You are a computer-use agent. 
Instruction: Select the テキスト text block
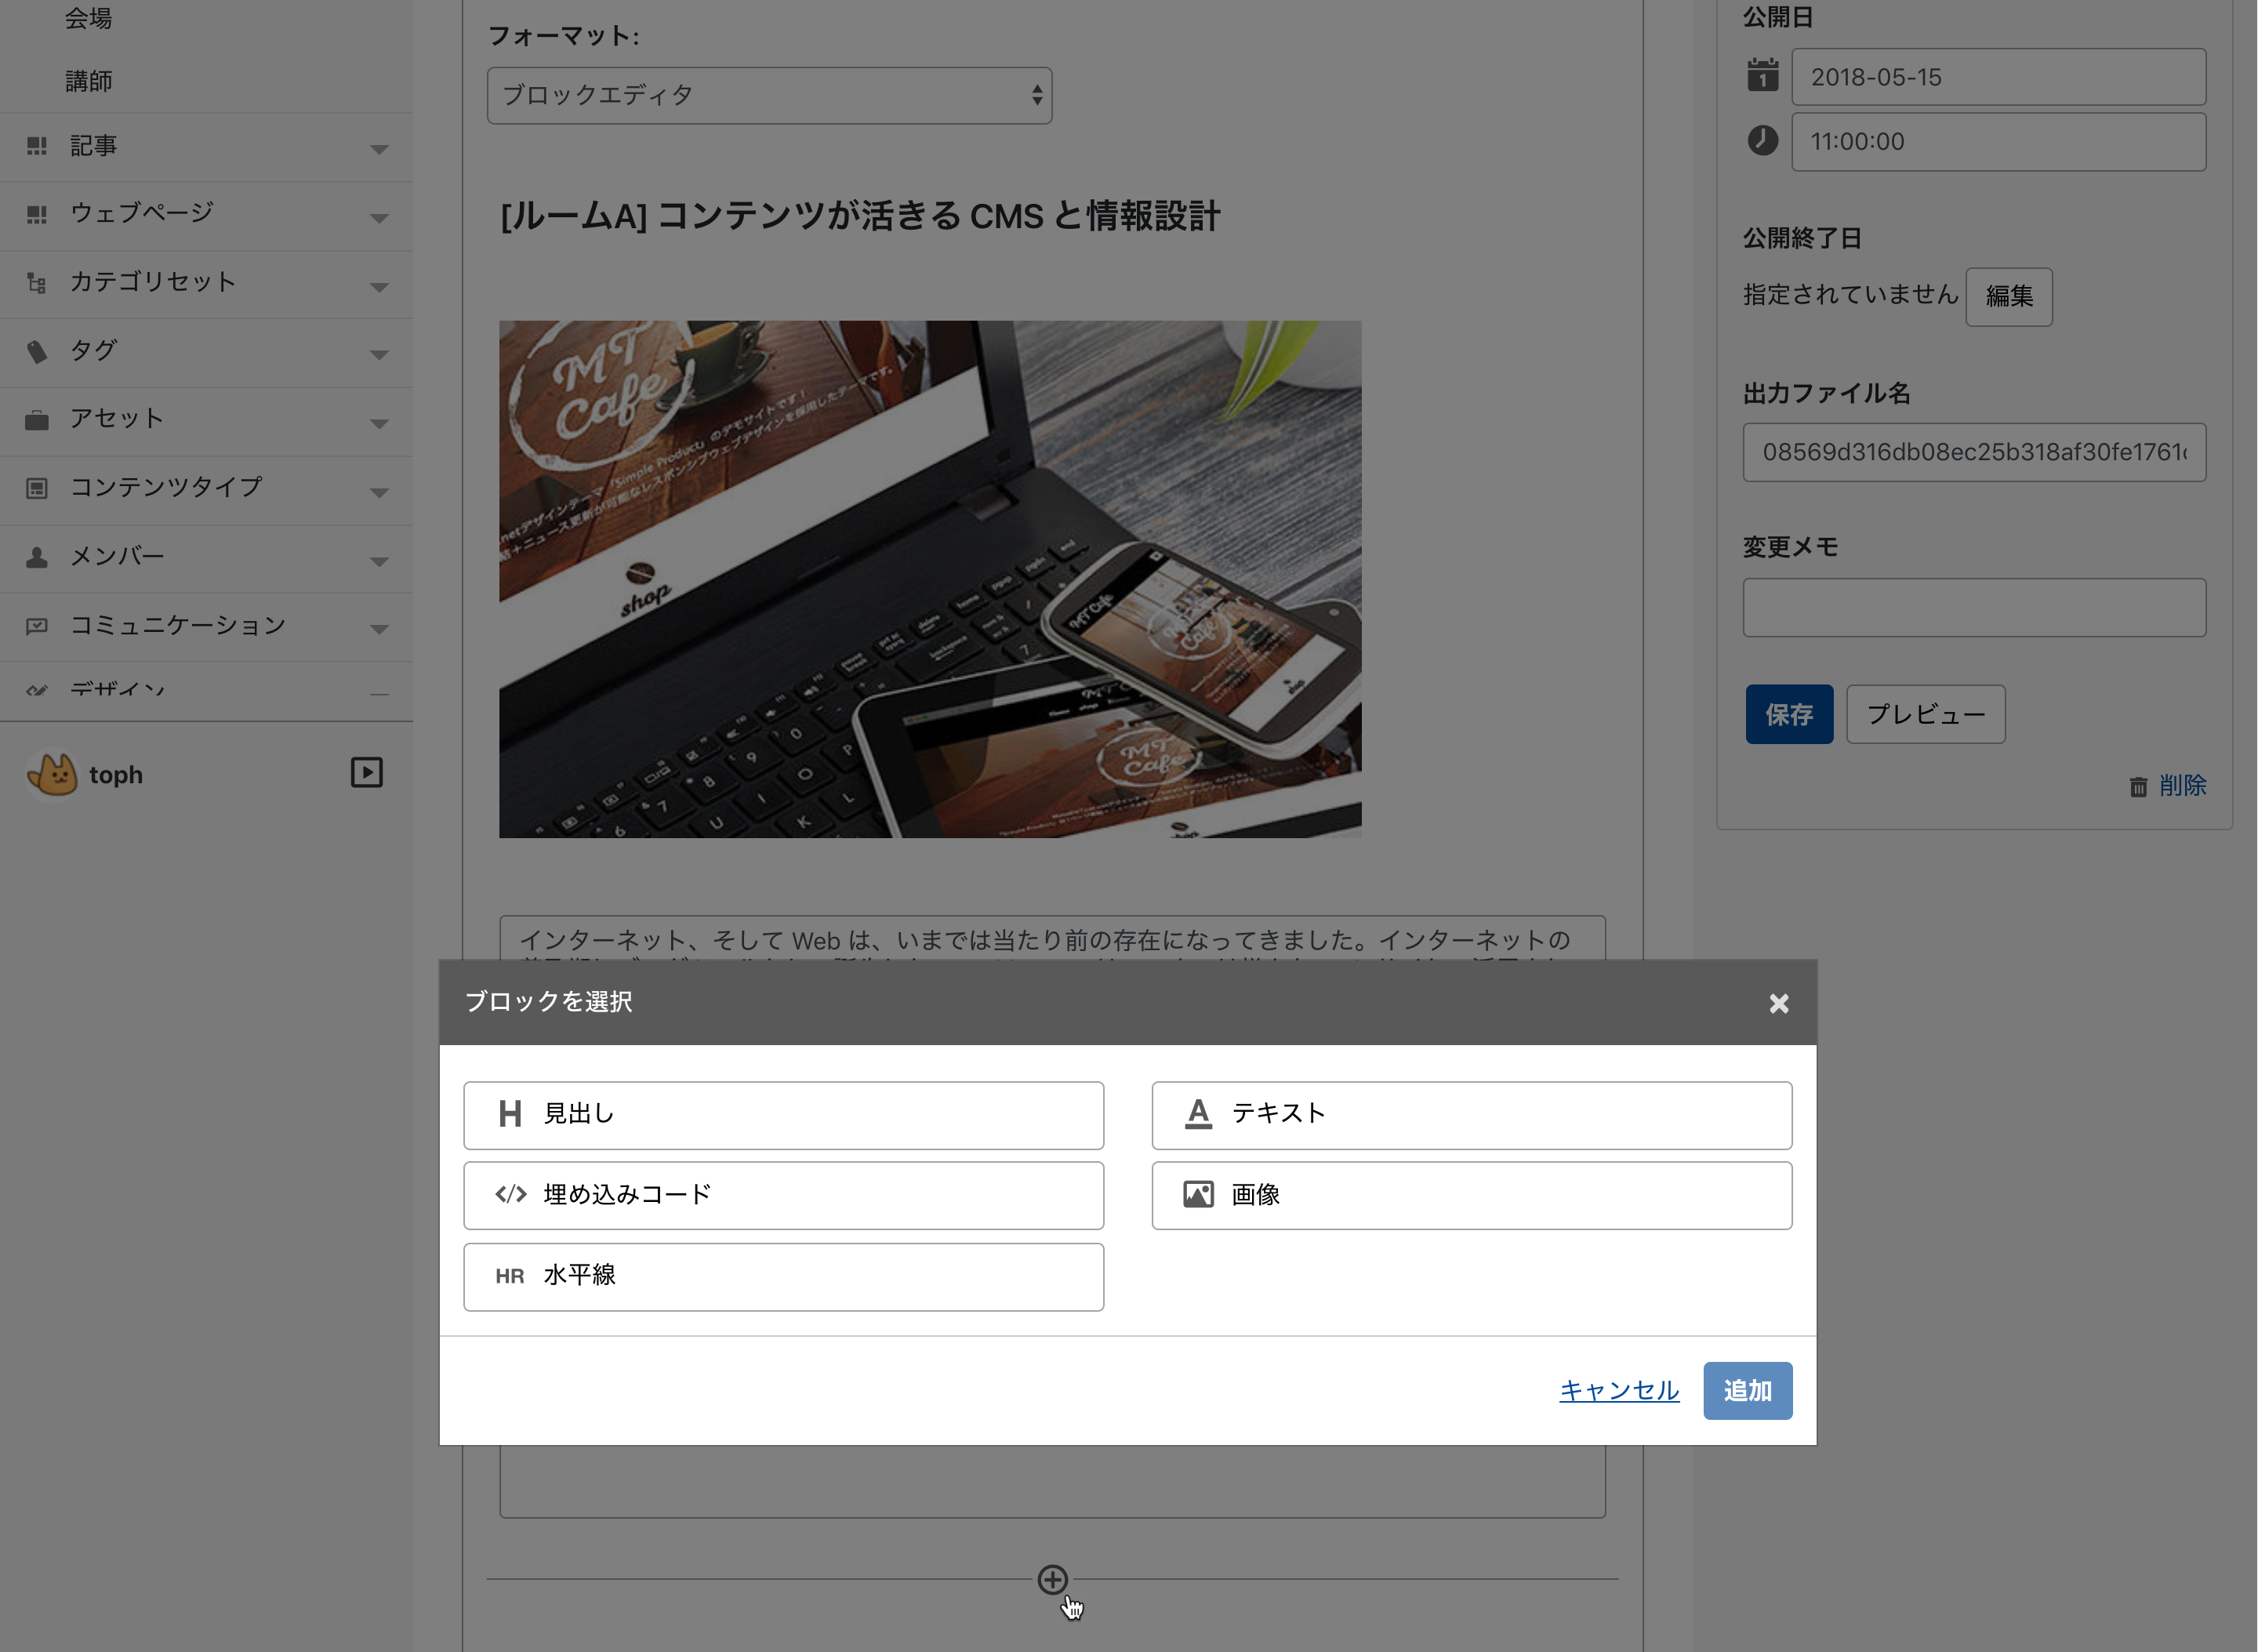point(1471,1115)
